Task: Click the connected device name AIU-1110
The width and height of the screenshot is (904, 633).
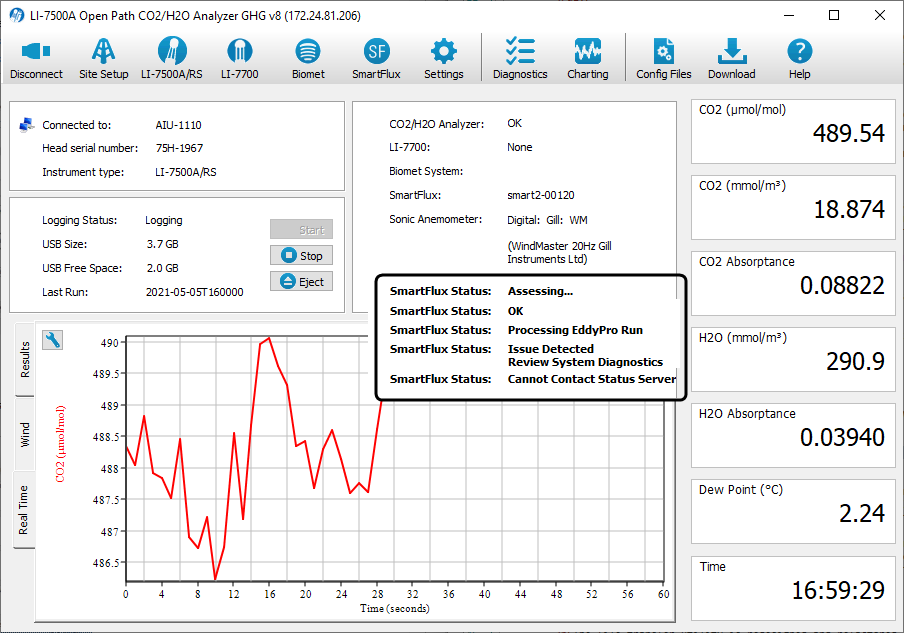Action: pyautogui.click(x=178, y=125)
